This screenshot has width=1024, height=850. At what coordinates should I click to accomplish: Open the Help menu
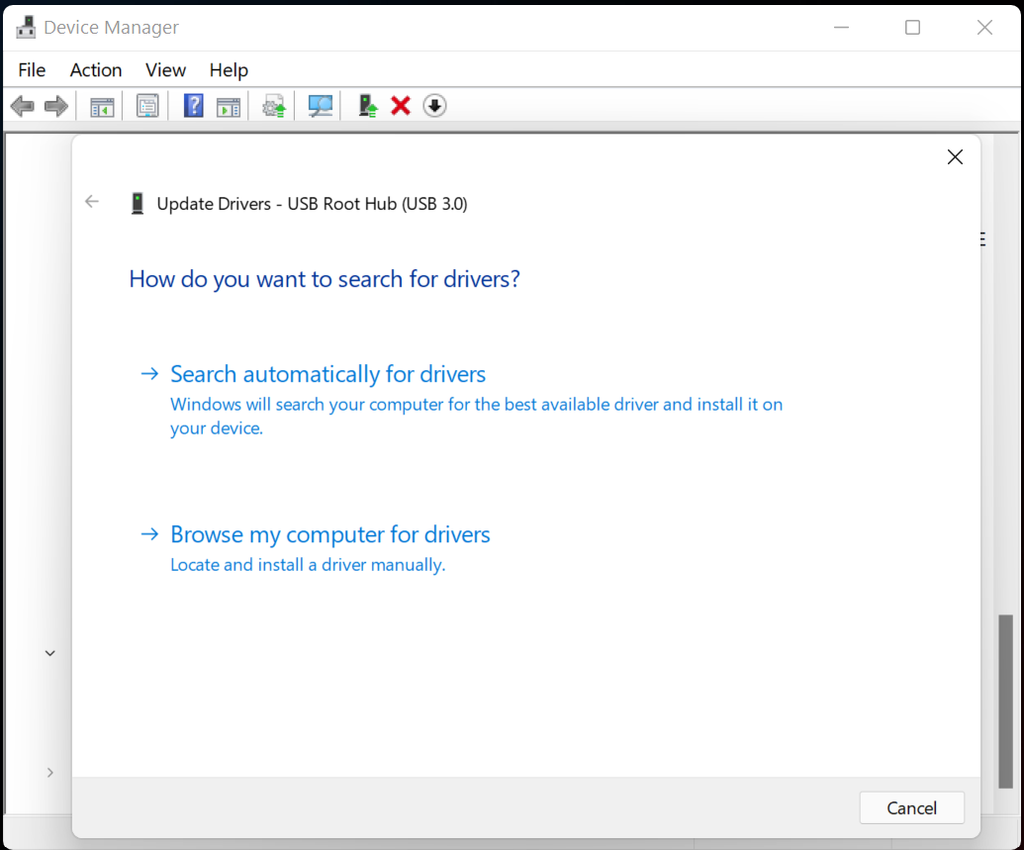(229, 70)
